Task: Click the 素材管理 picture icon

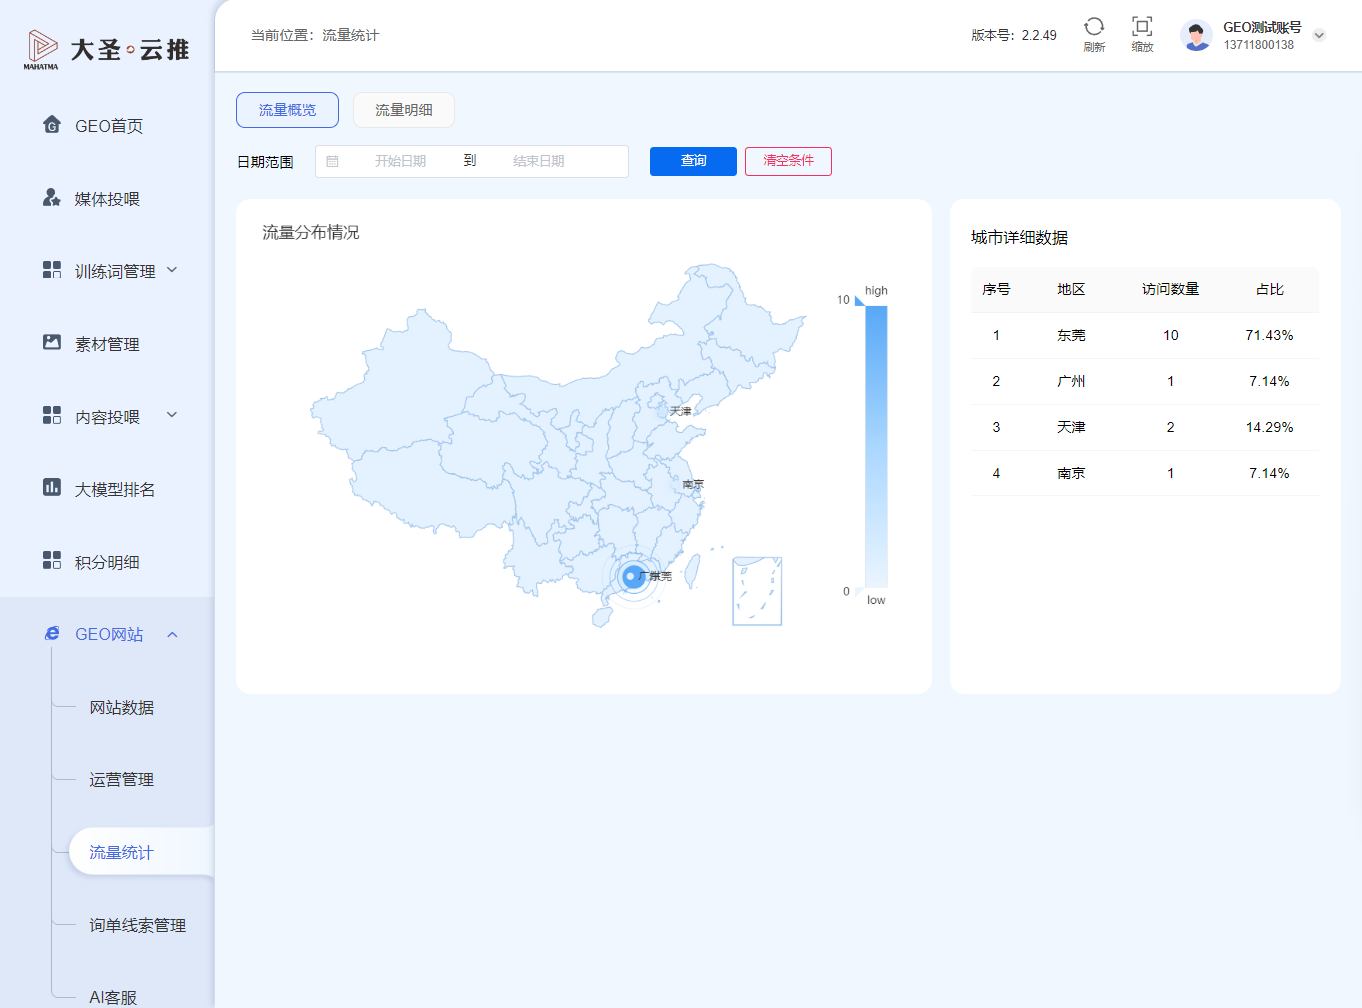Action: pos(52,342)
